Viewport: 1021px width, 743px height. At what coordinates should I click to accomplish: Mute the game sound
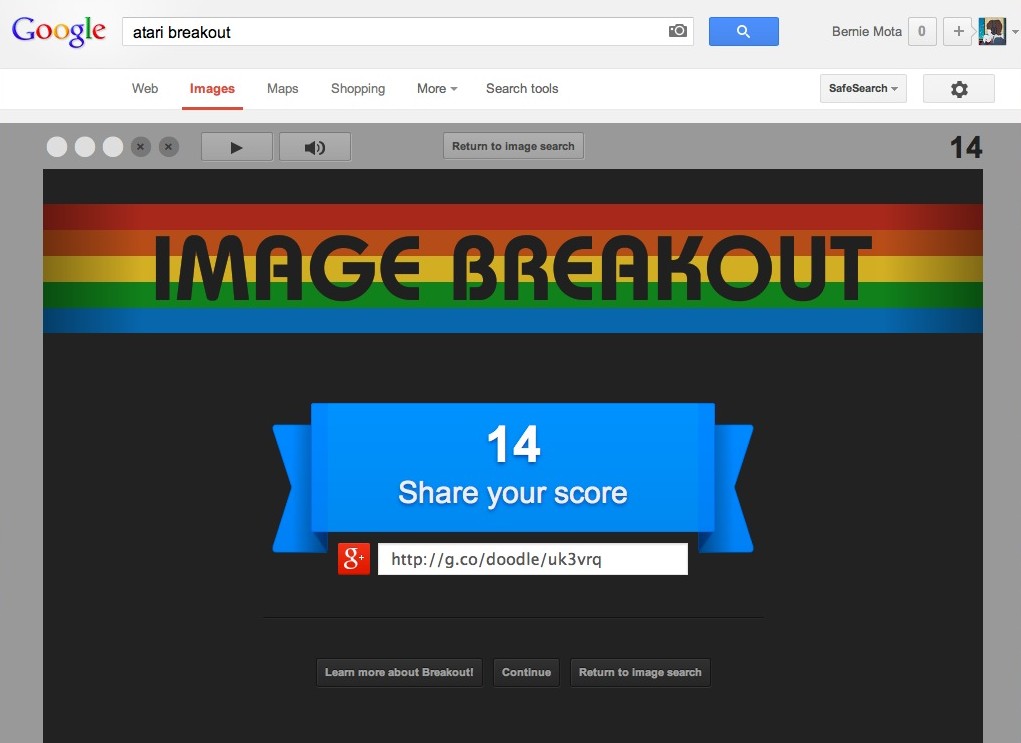click(x=315, y=147)
